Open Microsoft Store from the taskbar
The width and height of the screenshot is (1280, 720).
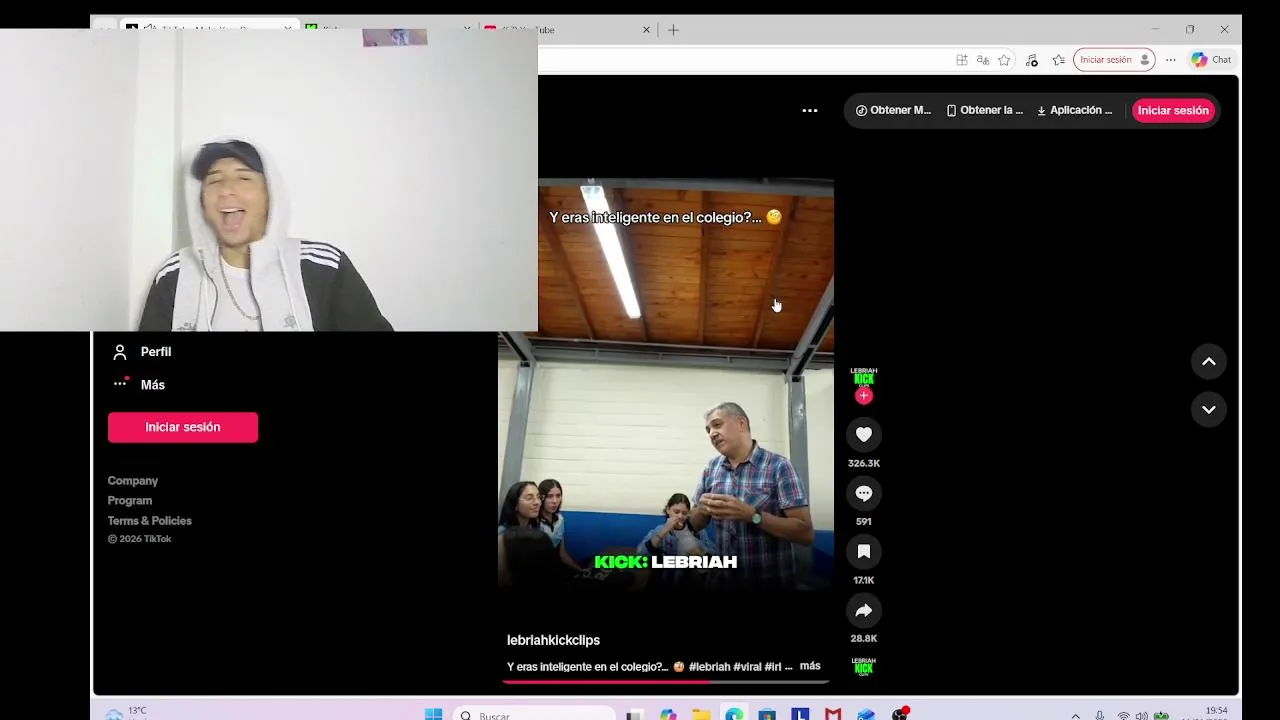(x=767, y=714)
